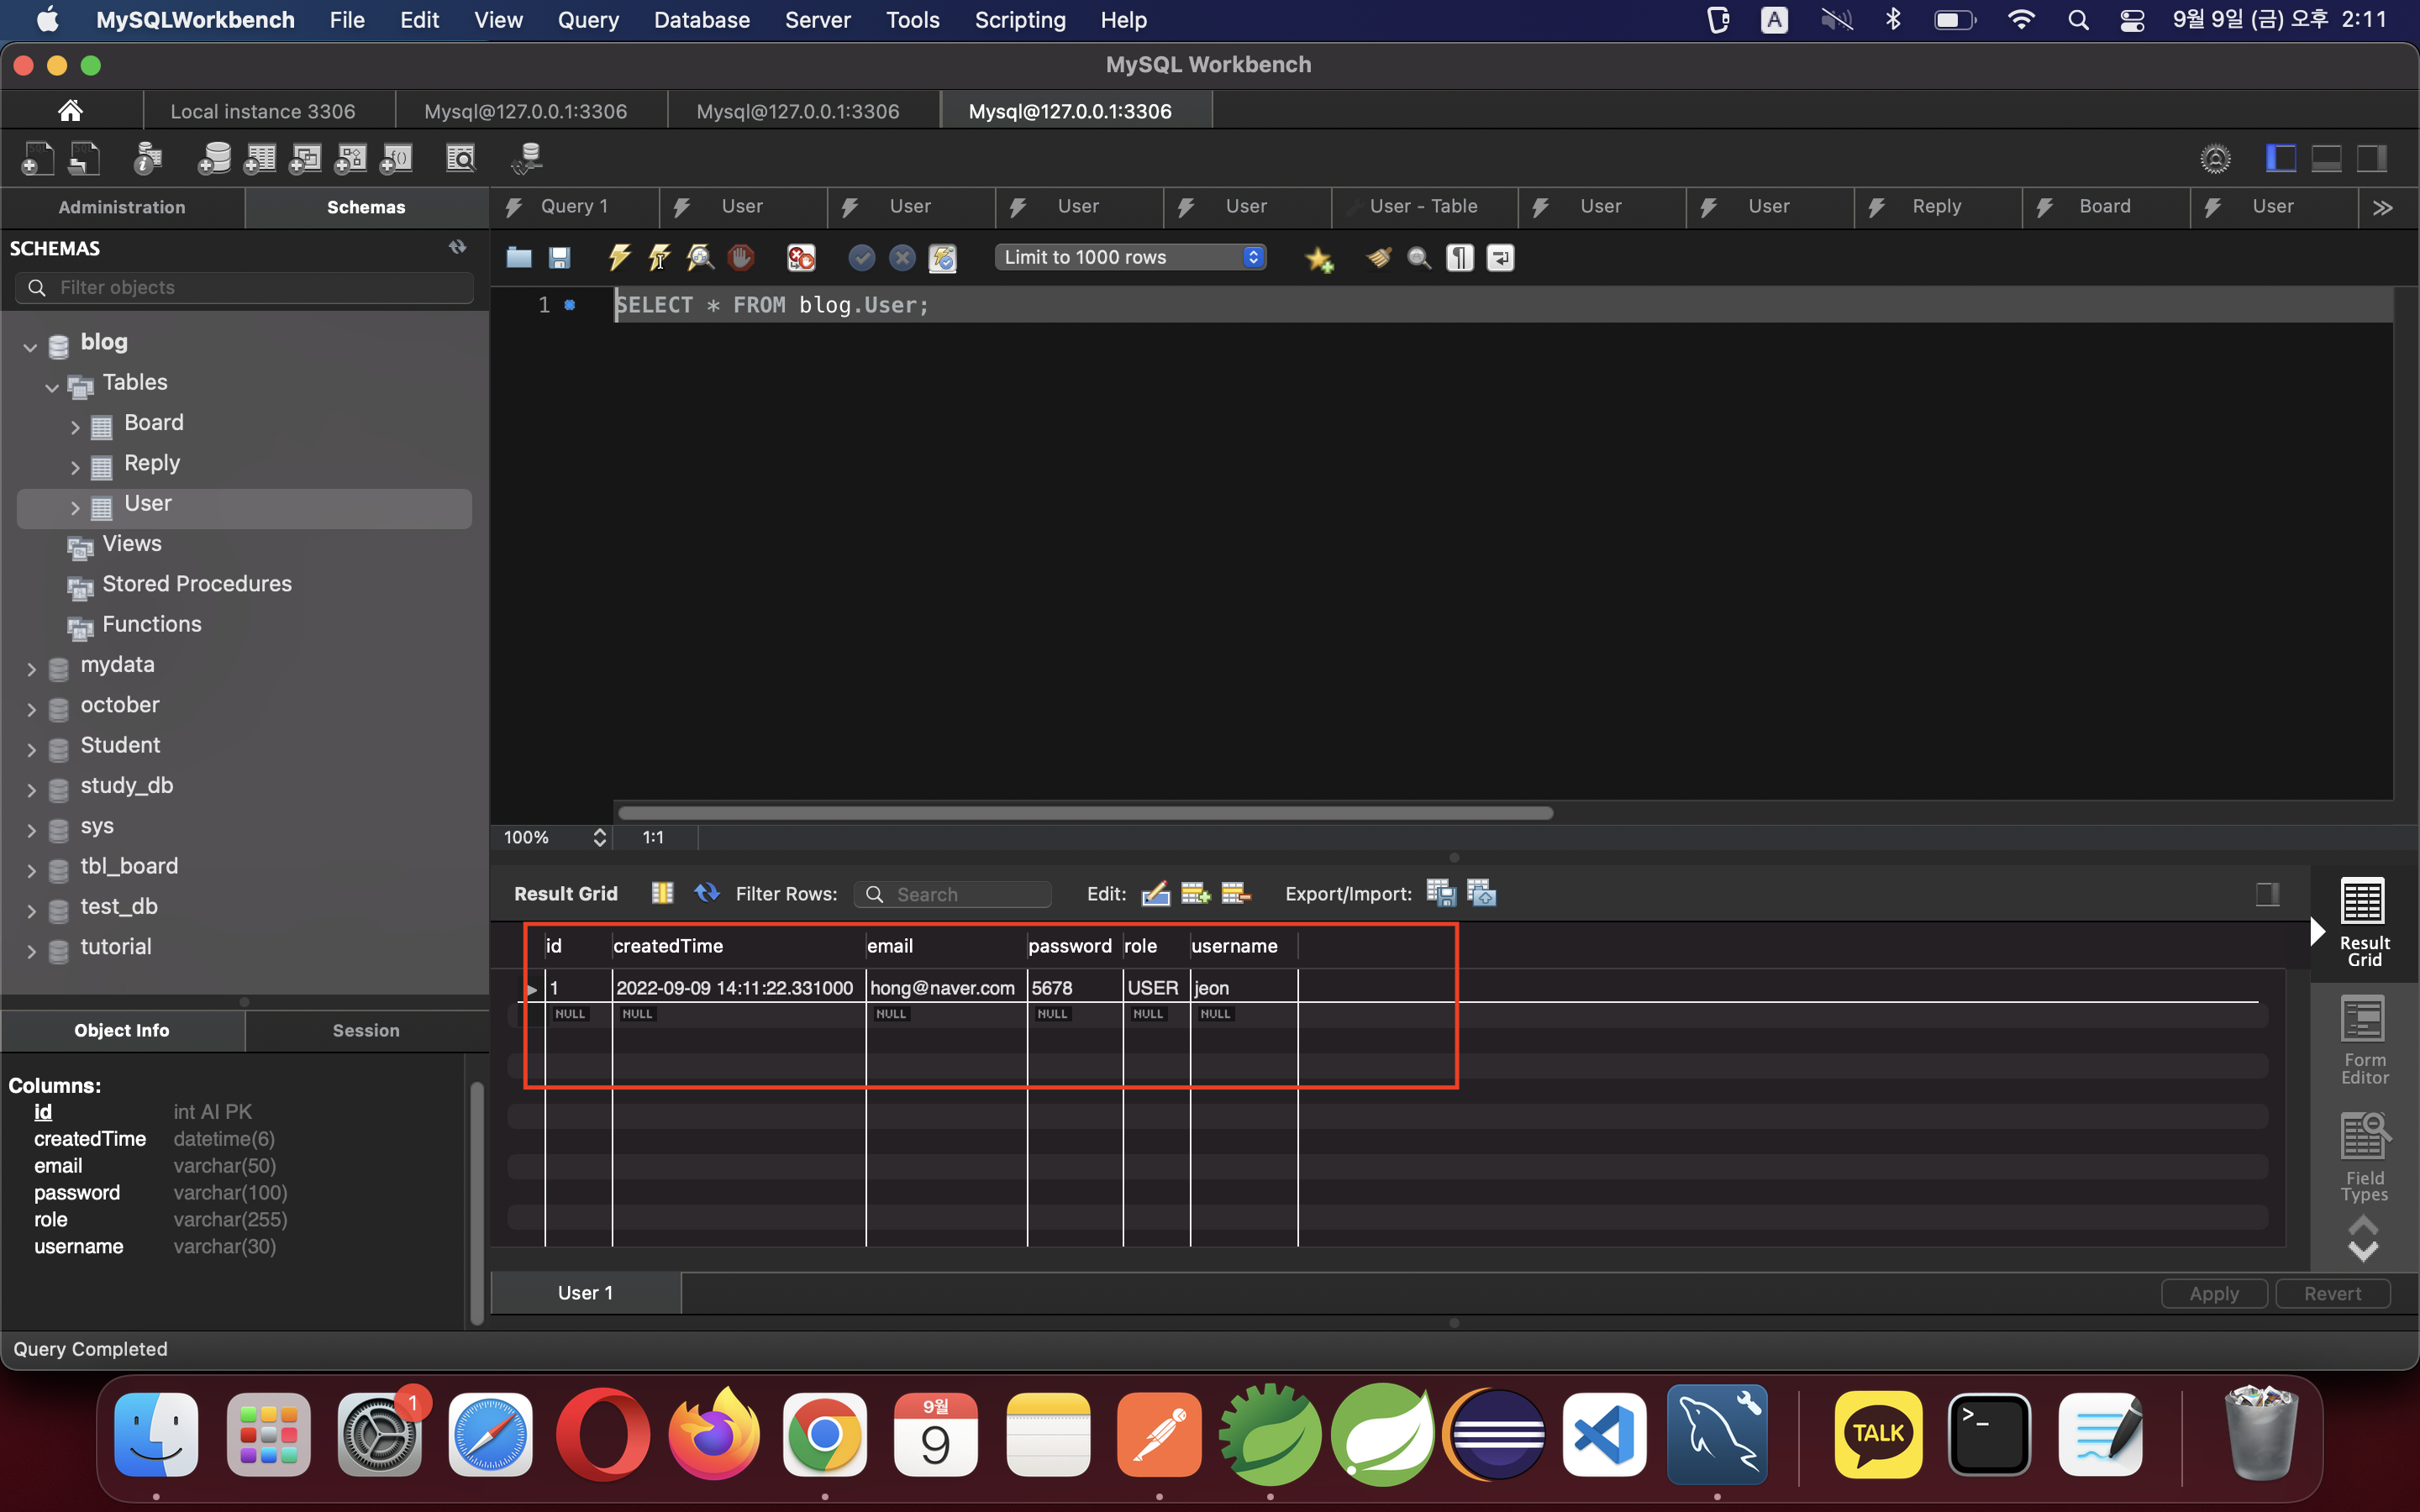The image size is (2420, 1512).
Task: Create new table toolbar icon
Action: click(x=260, y=158)
